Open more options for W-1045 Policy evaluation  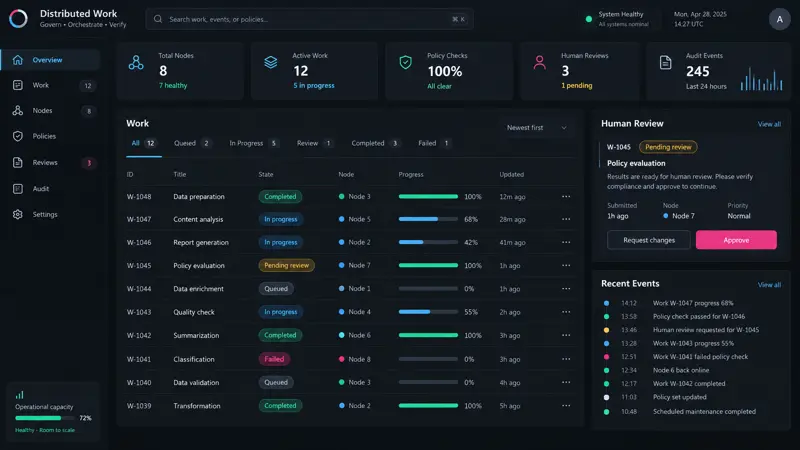(566, 265)
